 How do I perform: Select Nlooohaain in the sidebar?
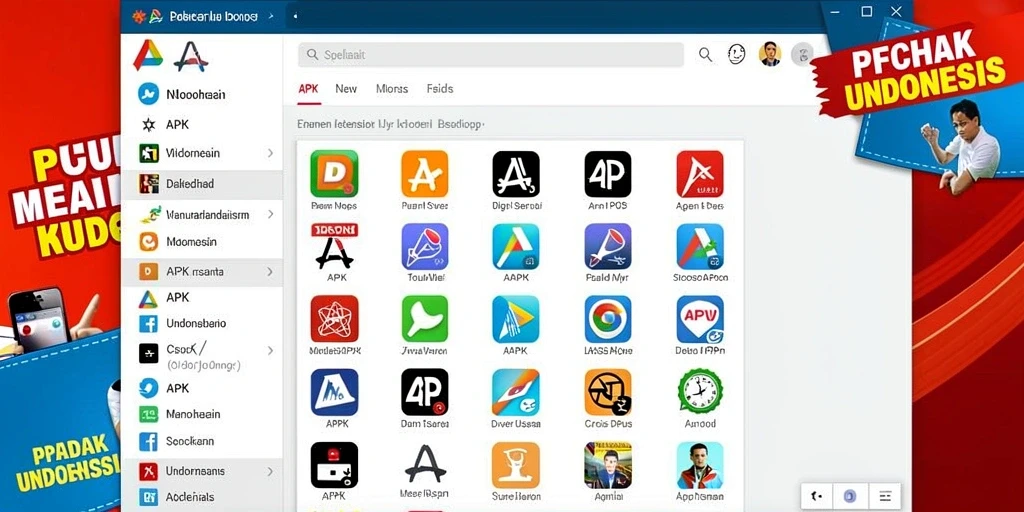(202, 94)
